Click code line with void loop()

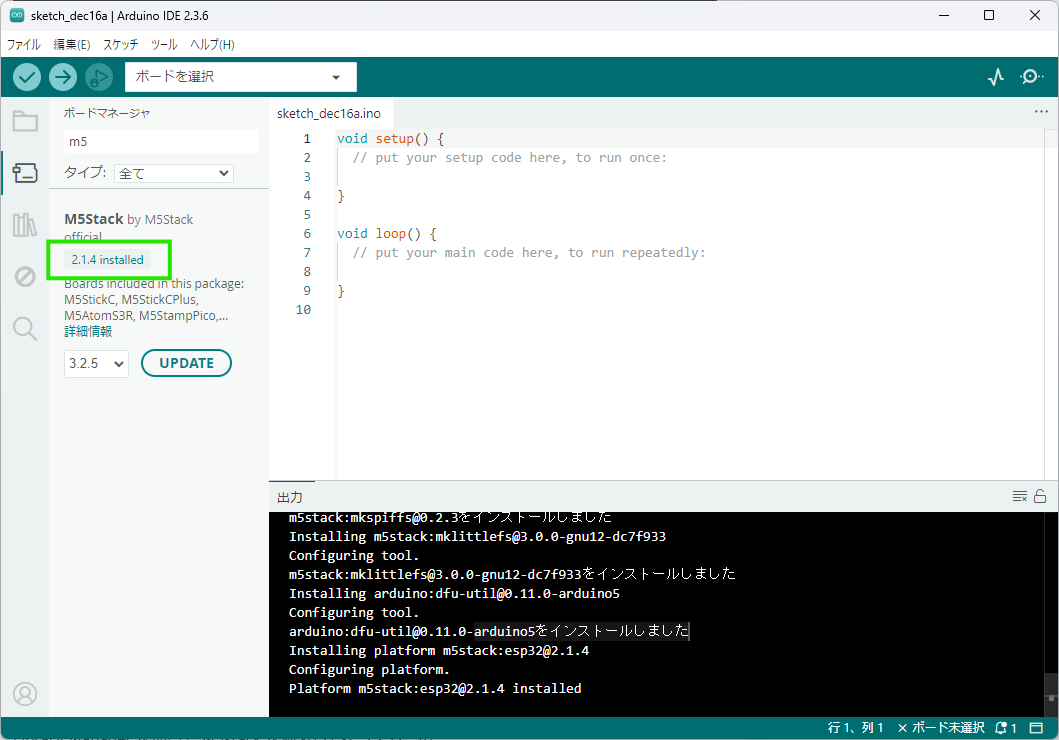(x=386, y=234)
